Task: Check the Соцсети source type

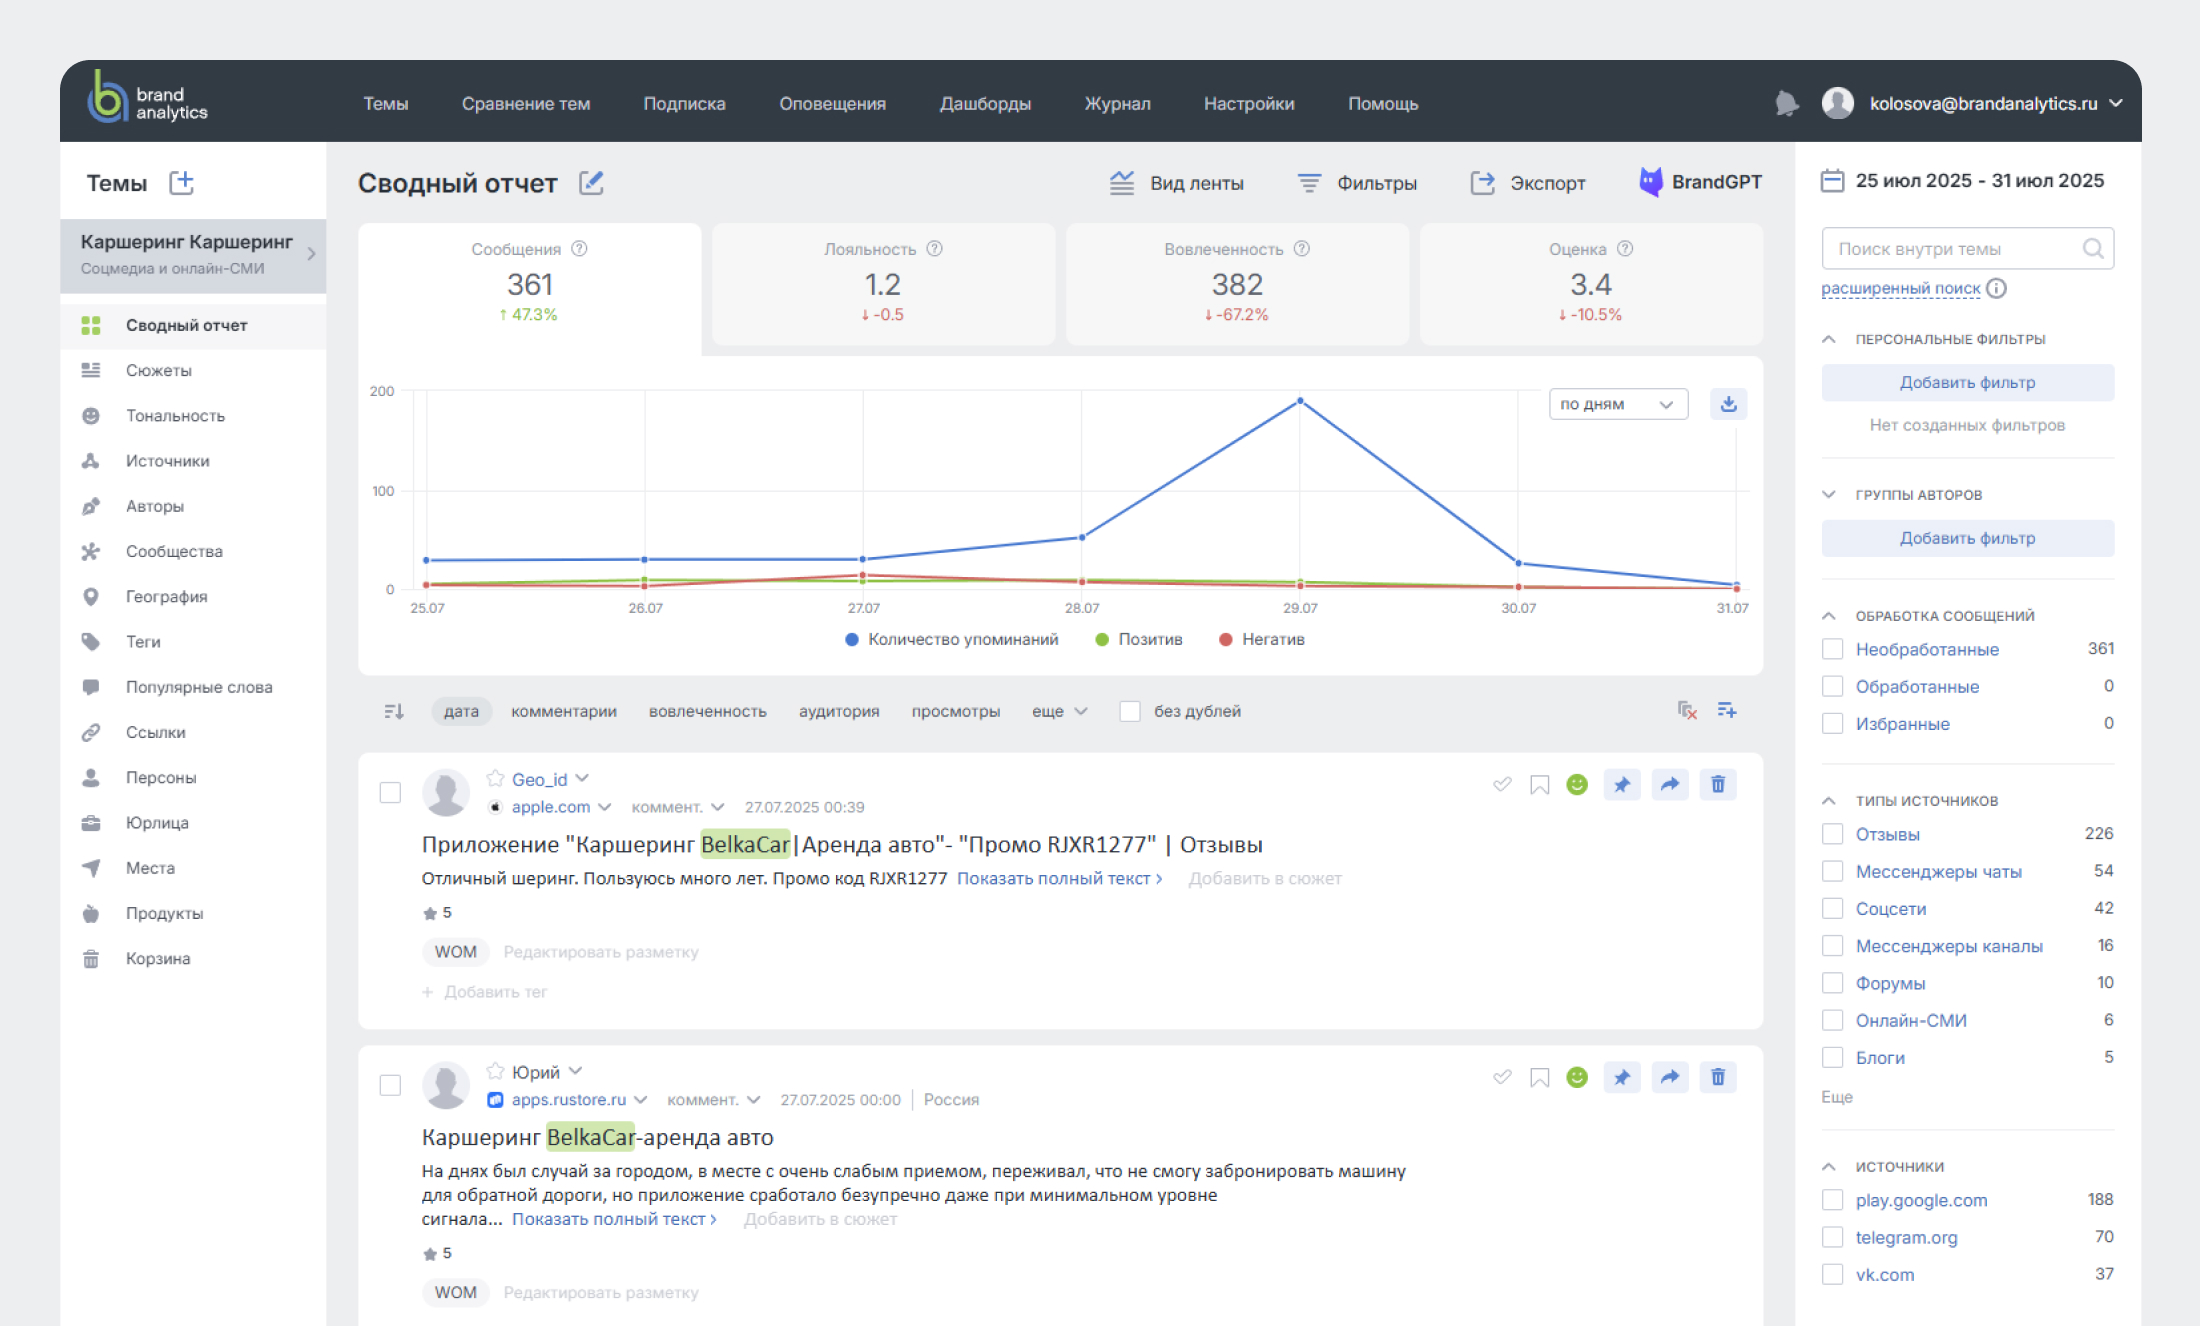Action: (x=1832, y=908)
